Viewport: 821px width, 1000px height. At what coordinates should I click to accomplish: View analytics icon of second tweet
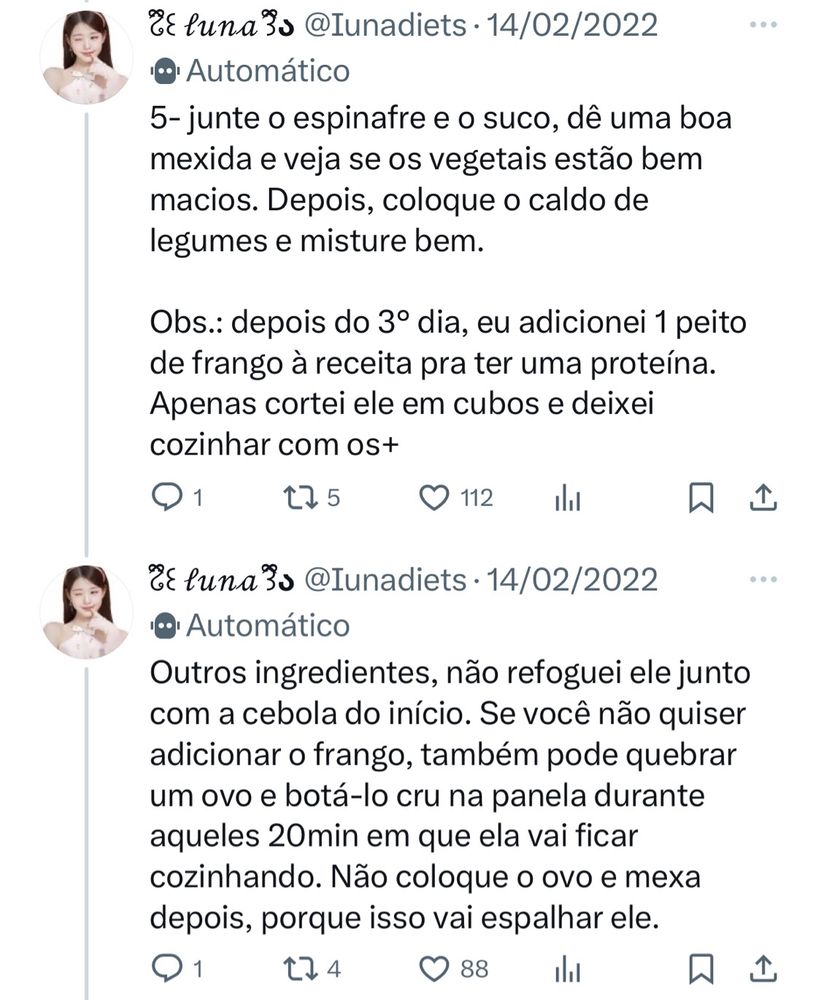(567, 967)
